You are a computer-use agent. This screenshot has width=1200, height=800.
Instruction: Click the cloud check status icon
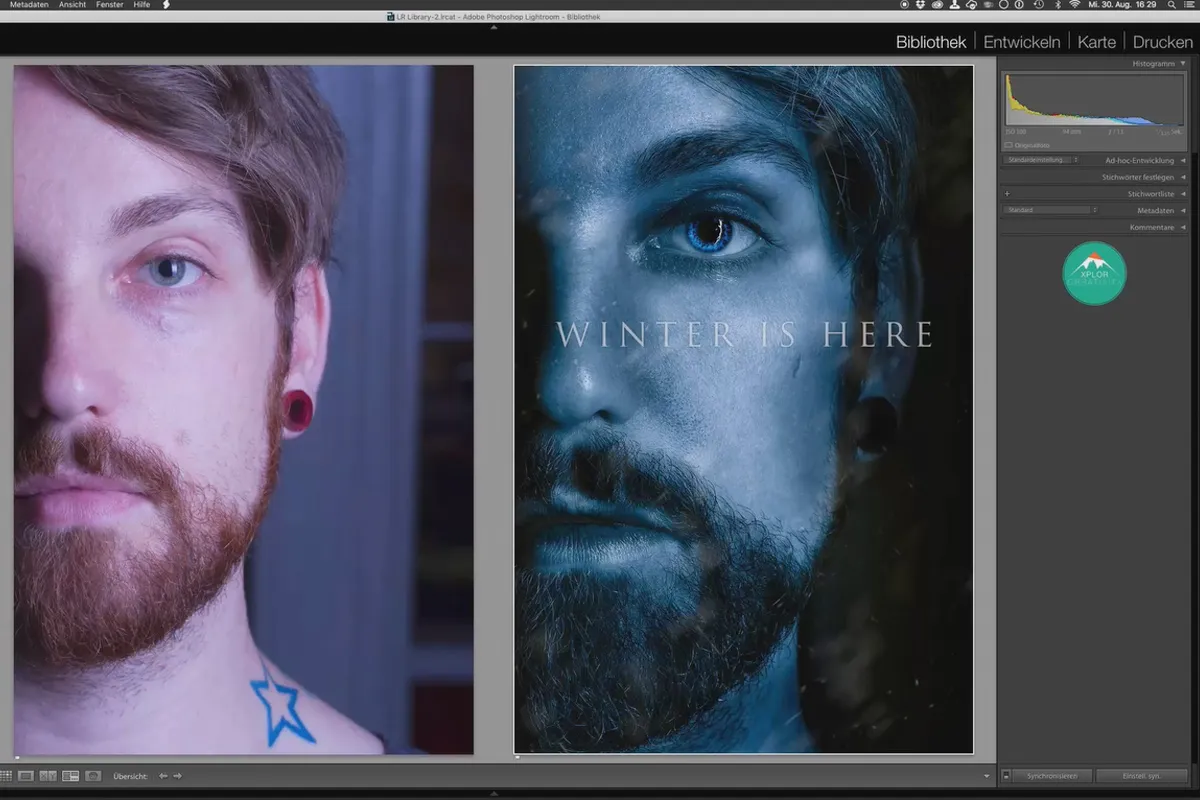click(x=971, y=4)
